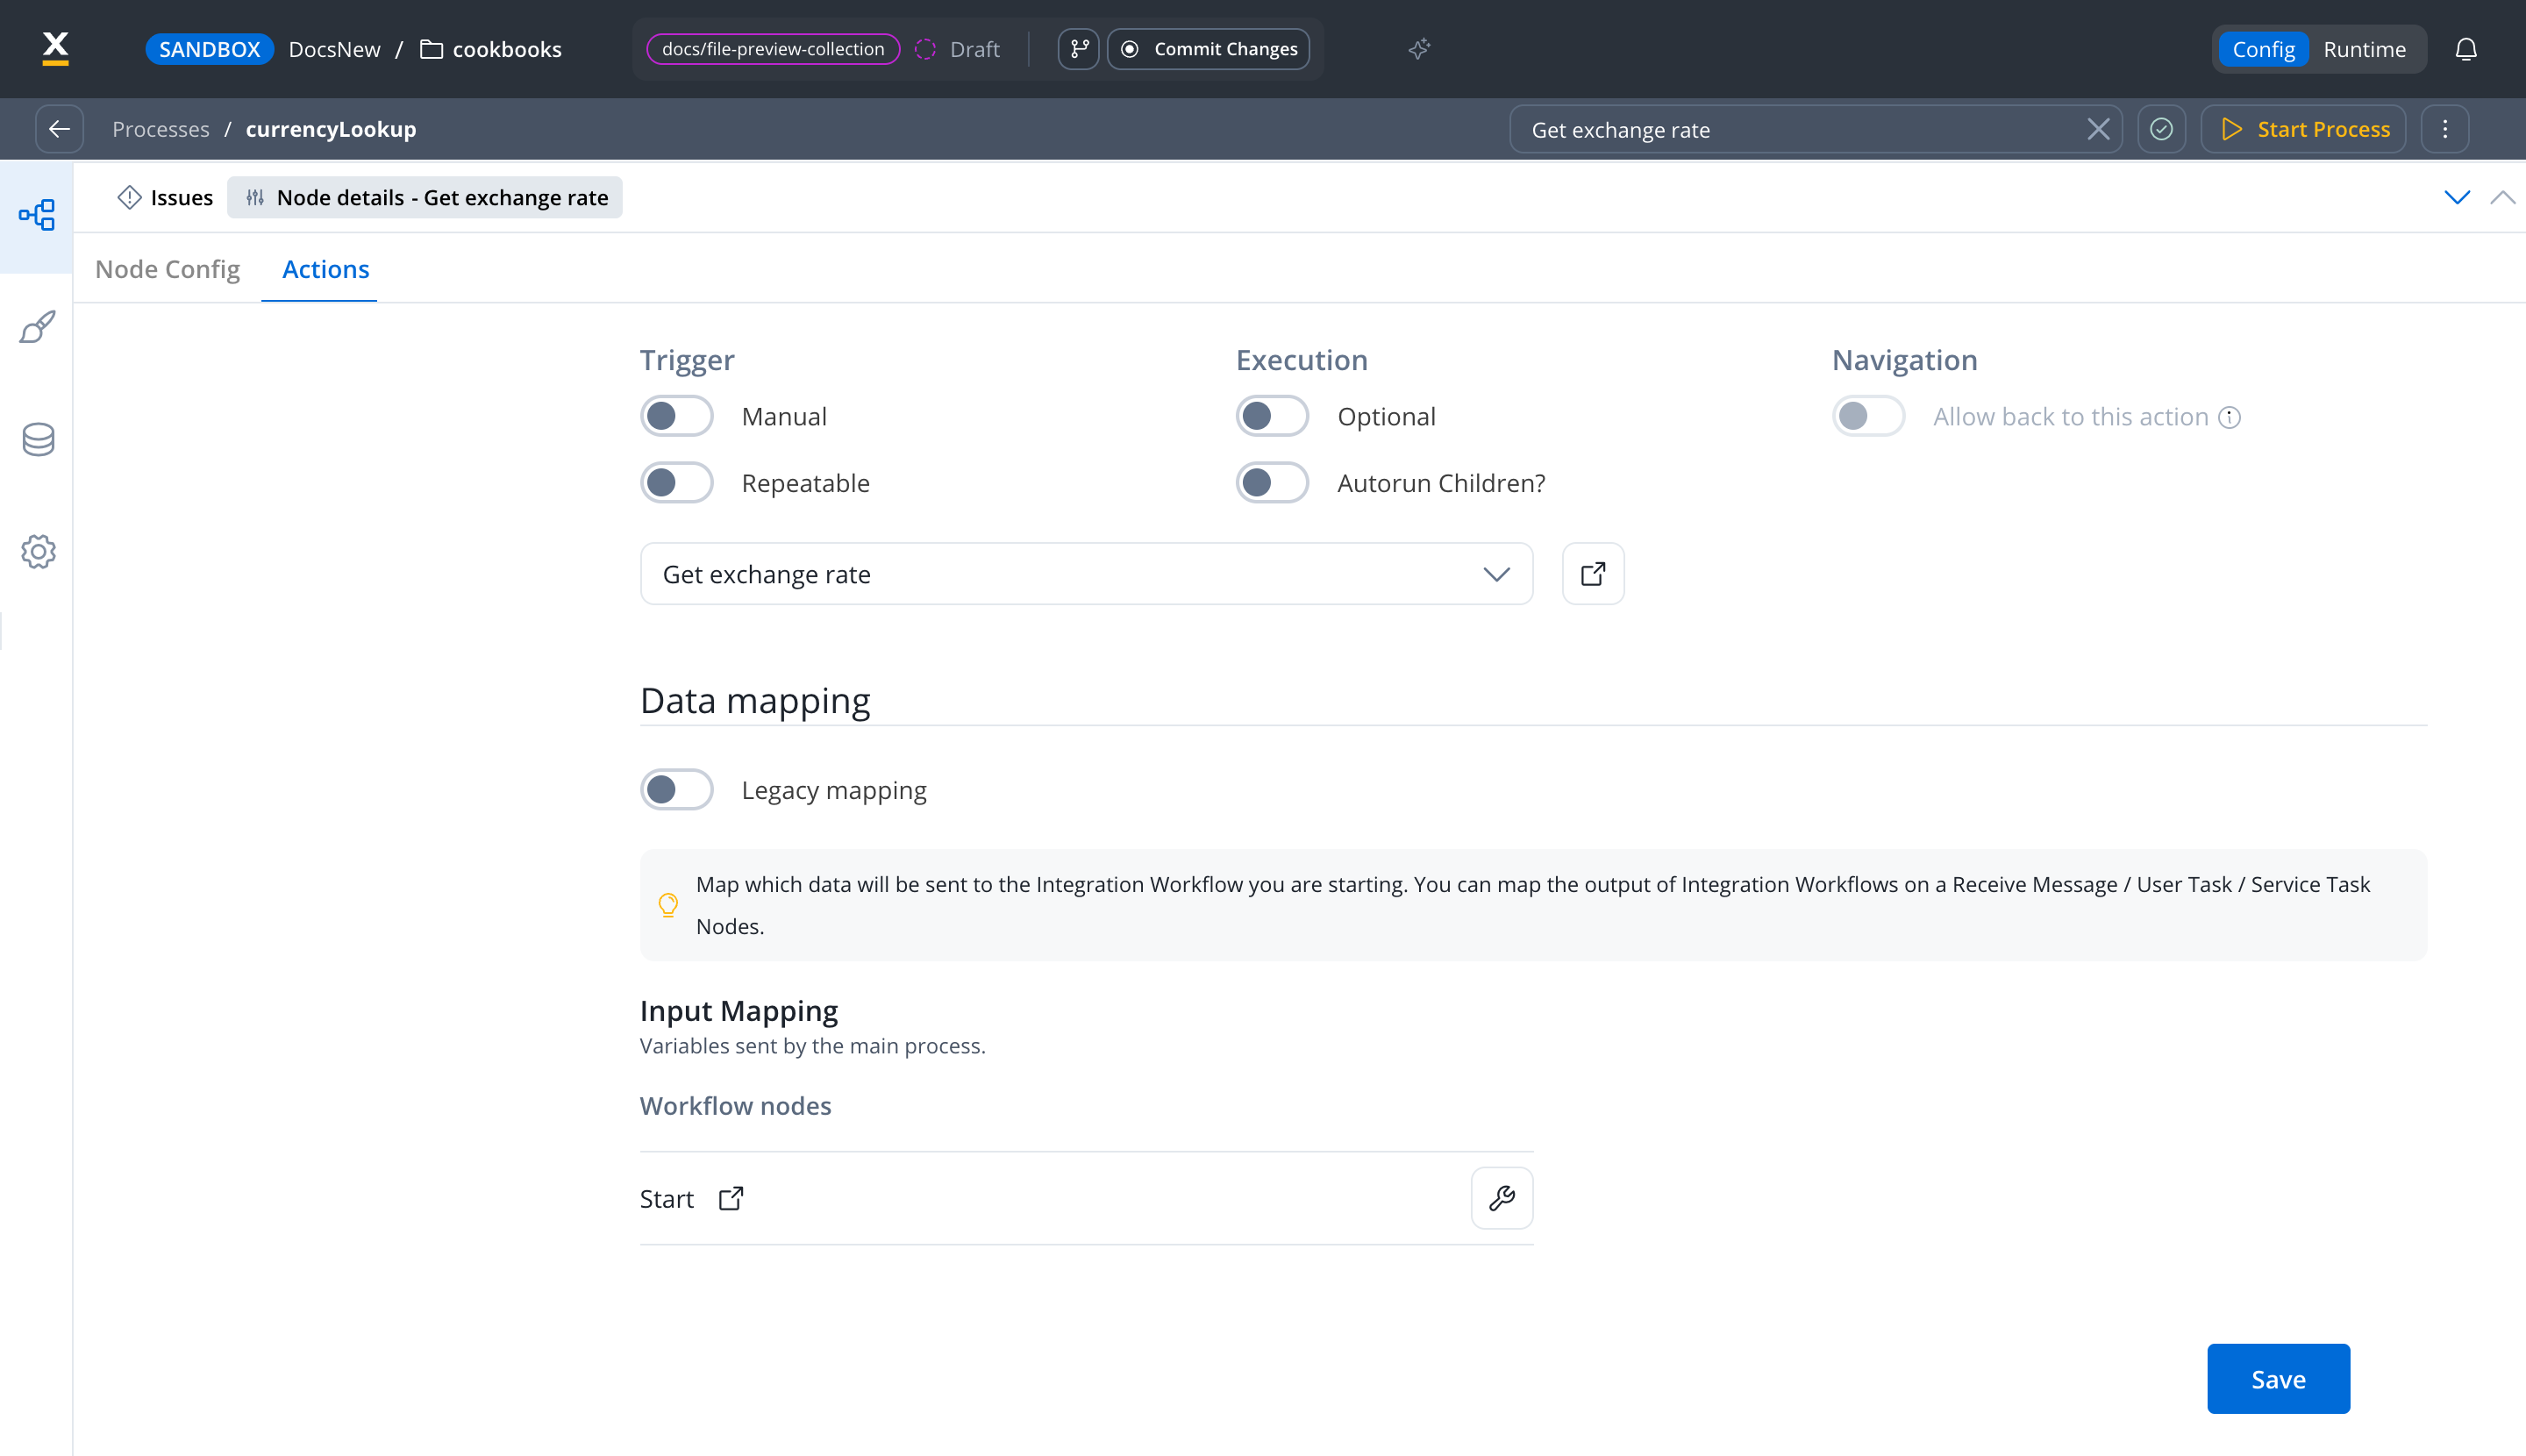The image size is (2526, 1456).
Task: Open the notifications bell
Action: tap(2466, 49)
